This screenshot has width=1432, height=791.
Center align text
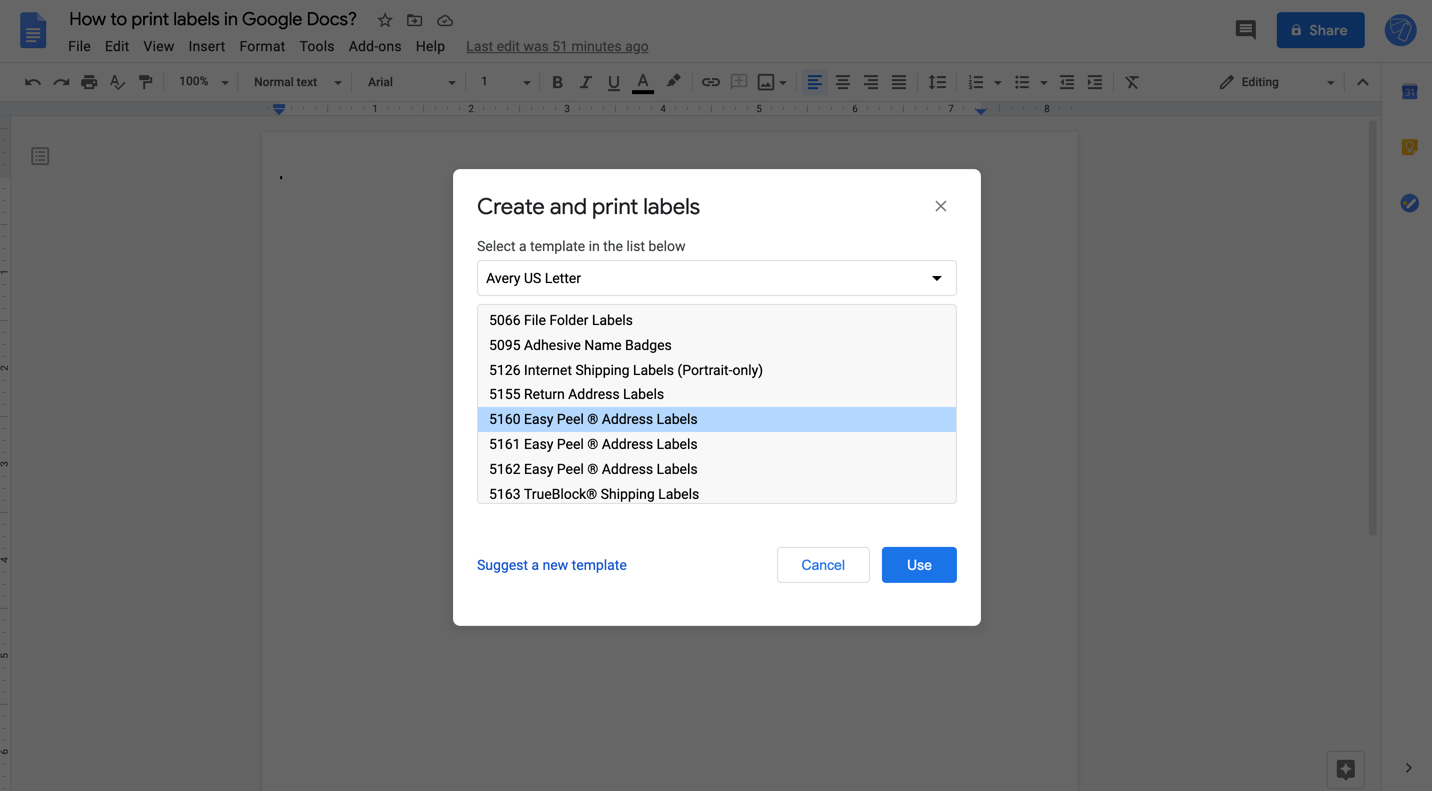click(x=843, y=82)
